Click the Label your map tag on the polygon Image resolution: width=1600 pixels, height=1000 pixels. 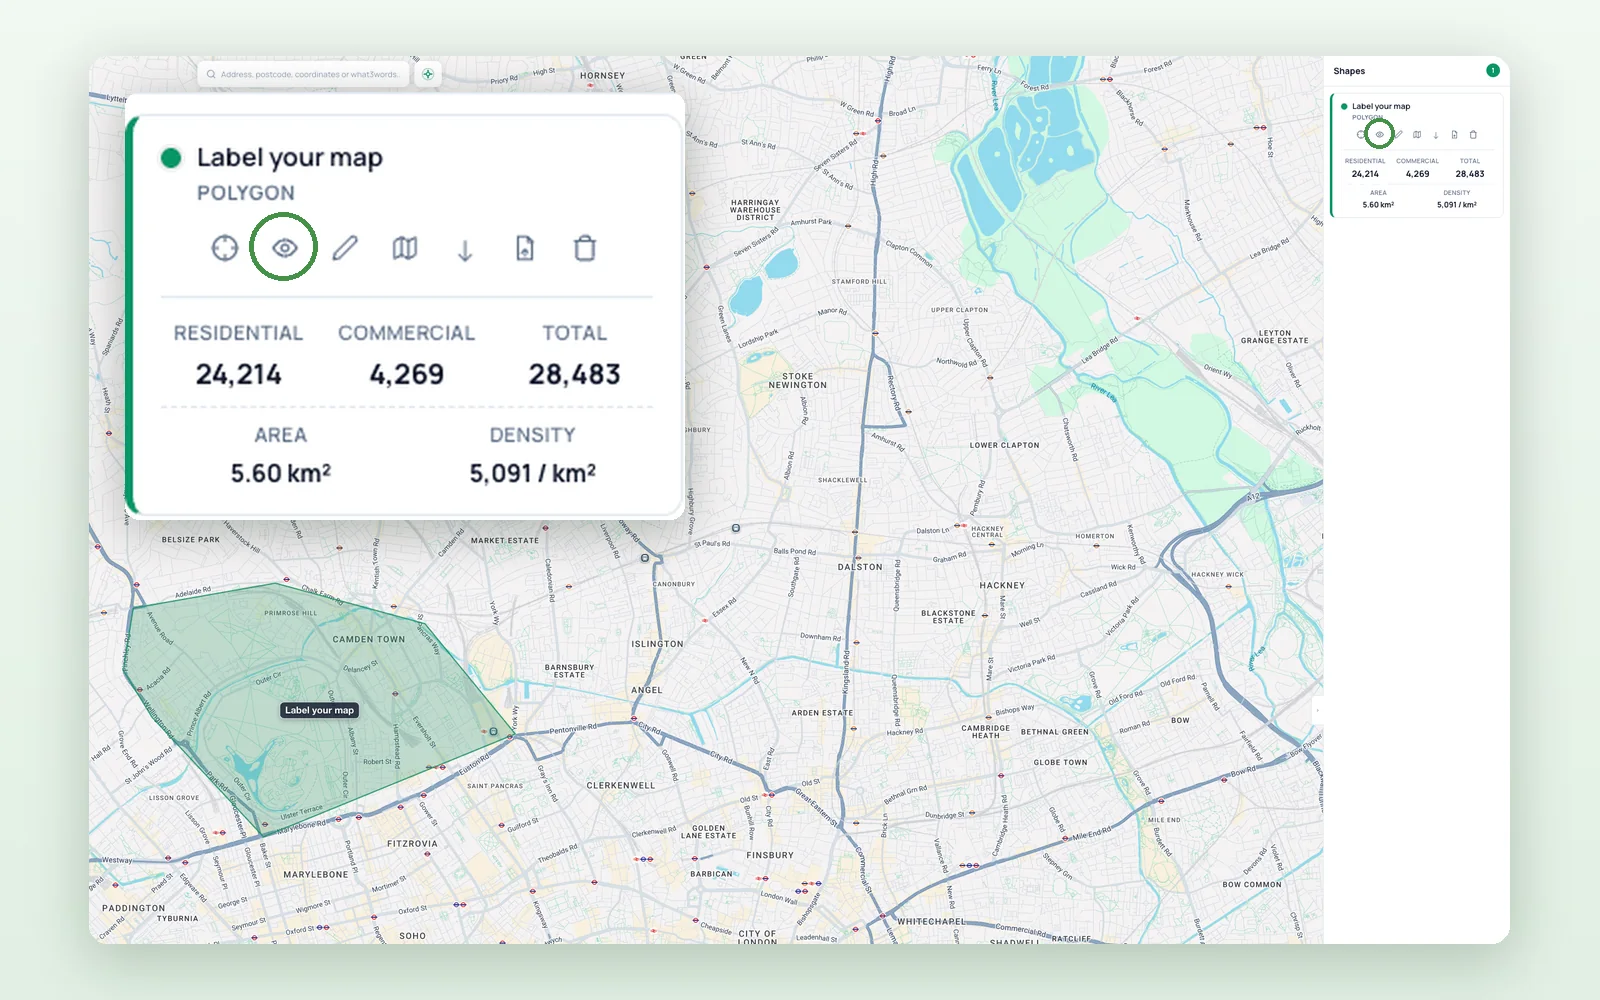click(x=319, y=710)
